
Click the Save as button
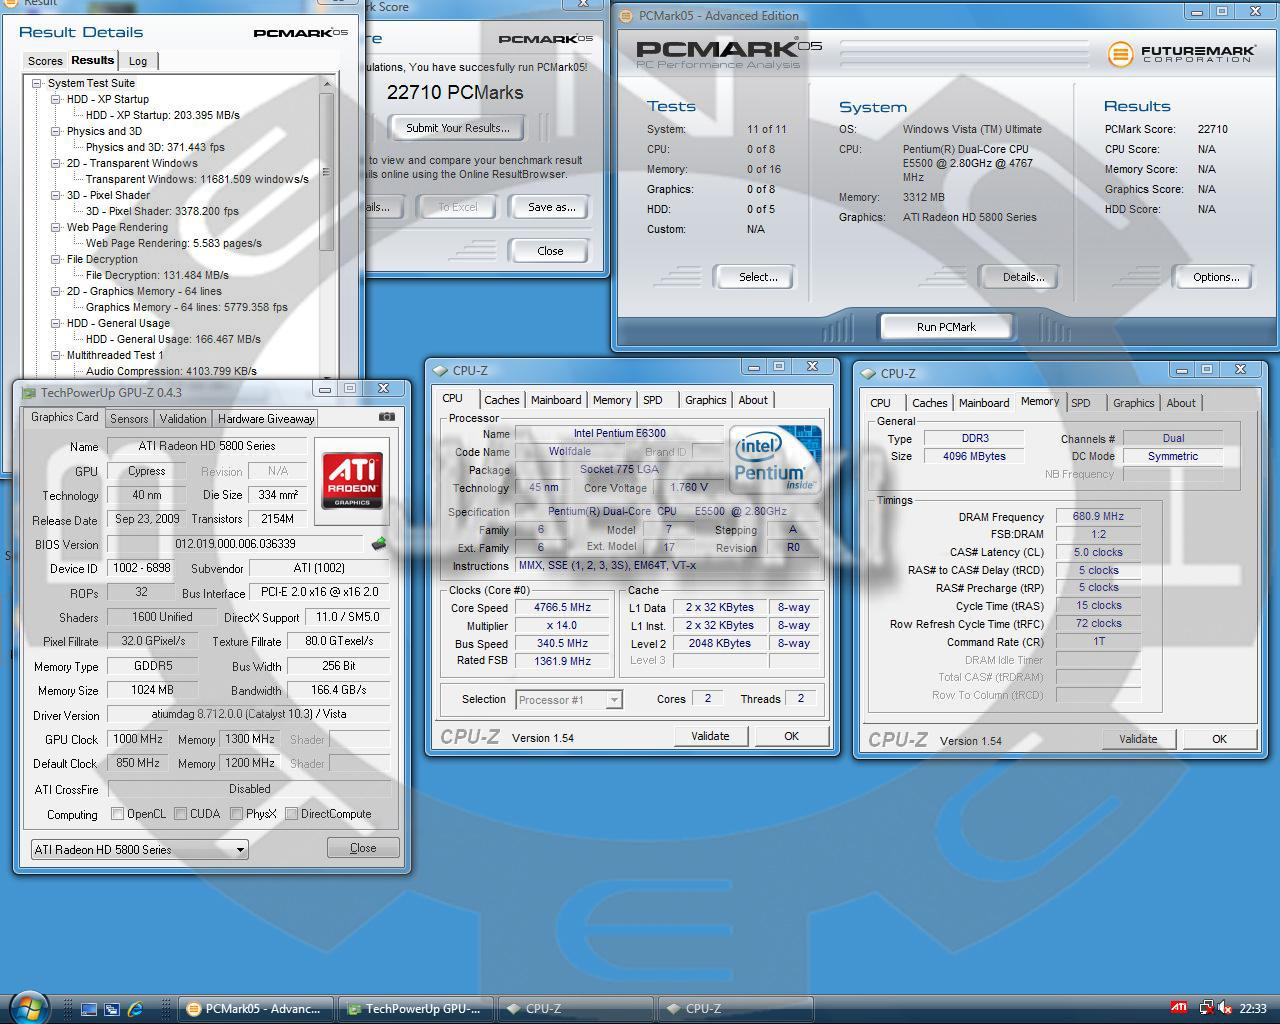coord(551,207)
